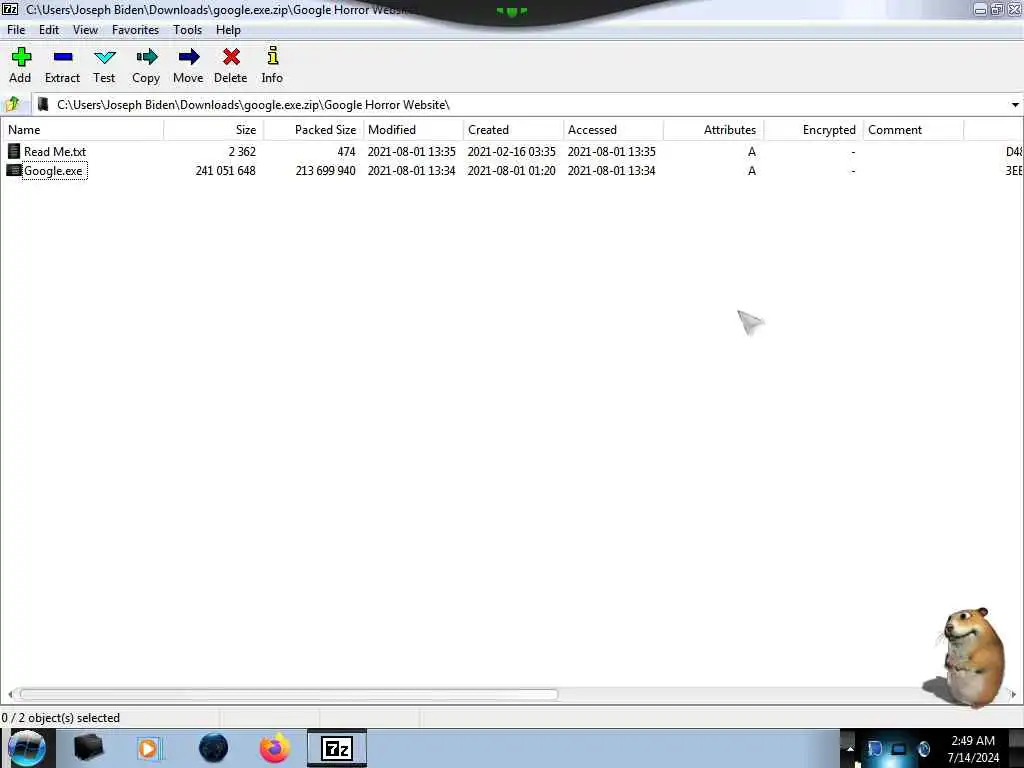
Task: Click the horizontal scrollbar thumb
Action: click(289, 694)
